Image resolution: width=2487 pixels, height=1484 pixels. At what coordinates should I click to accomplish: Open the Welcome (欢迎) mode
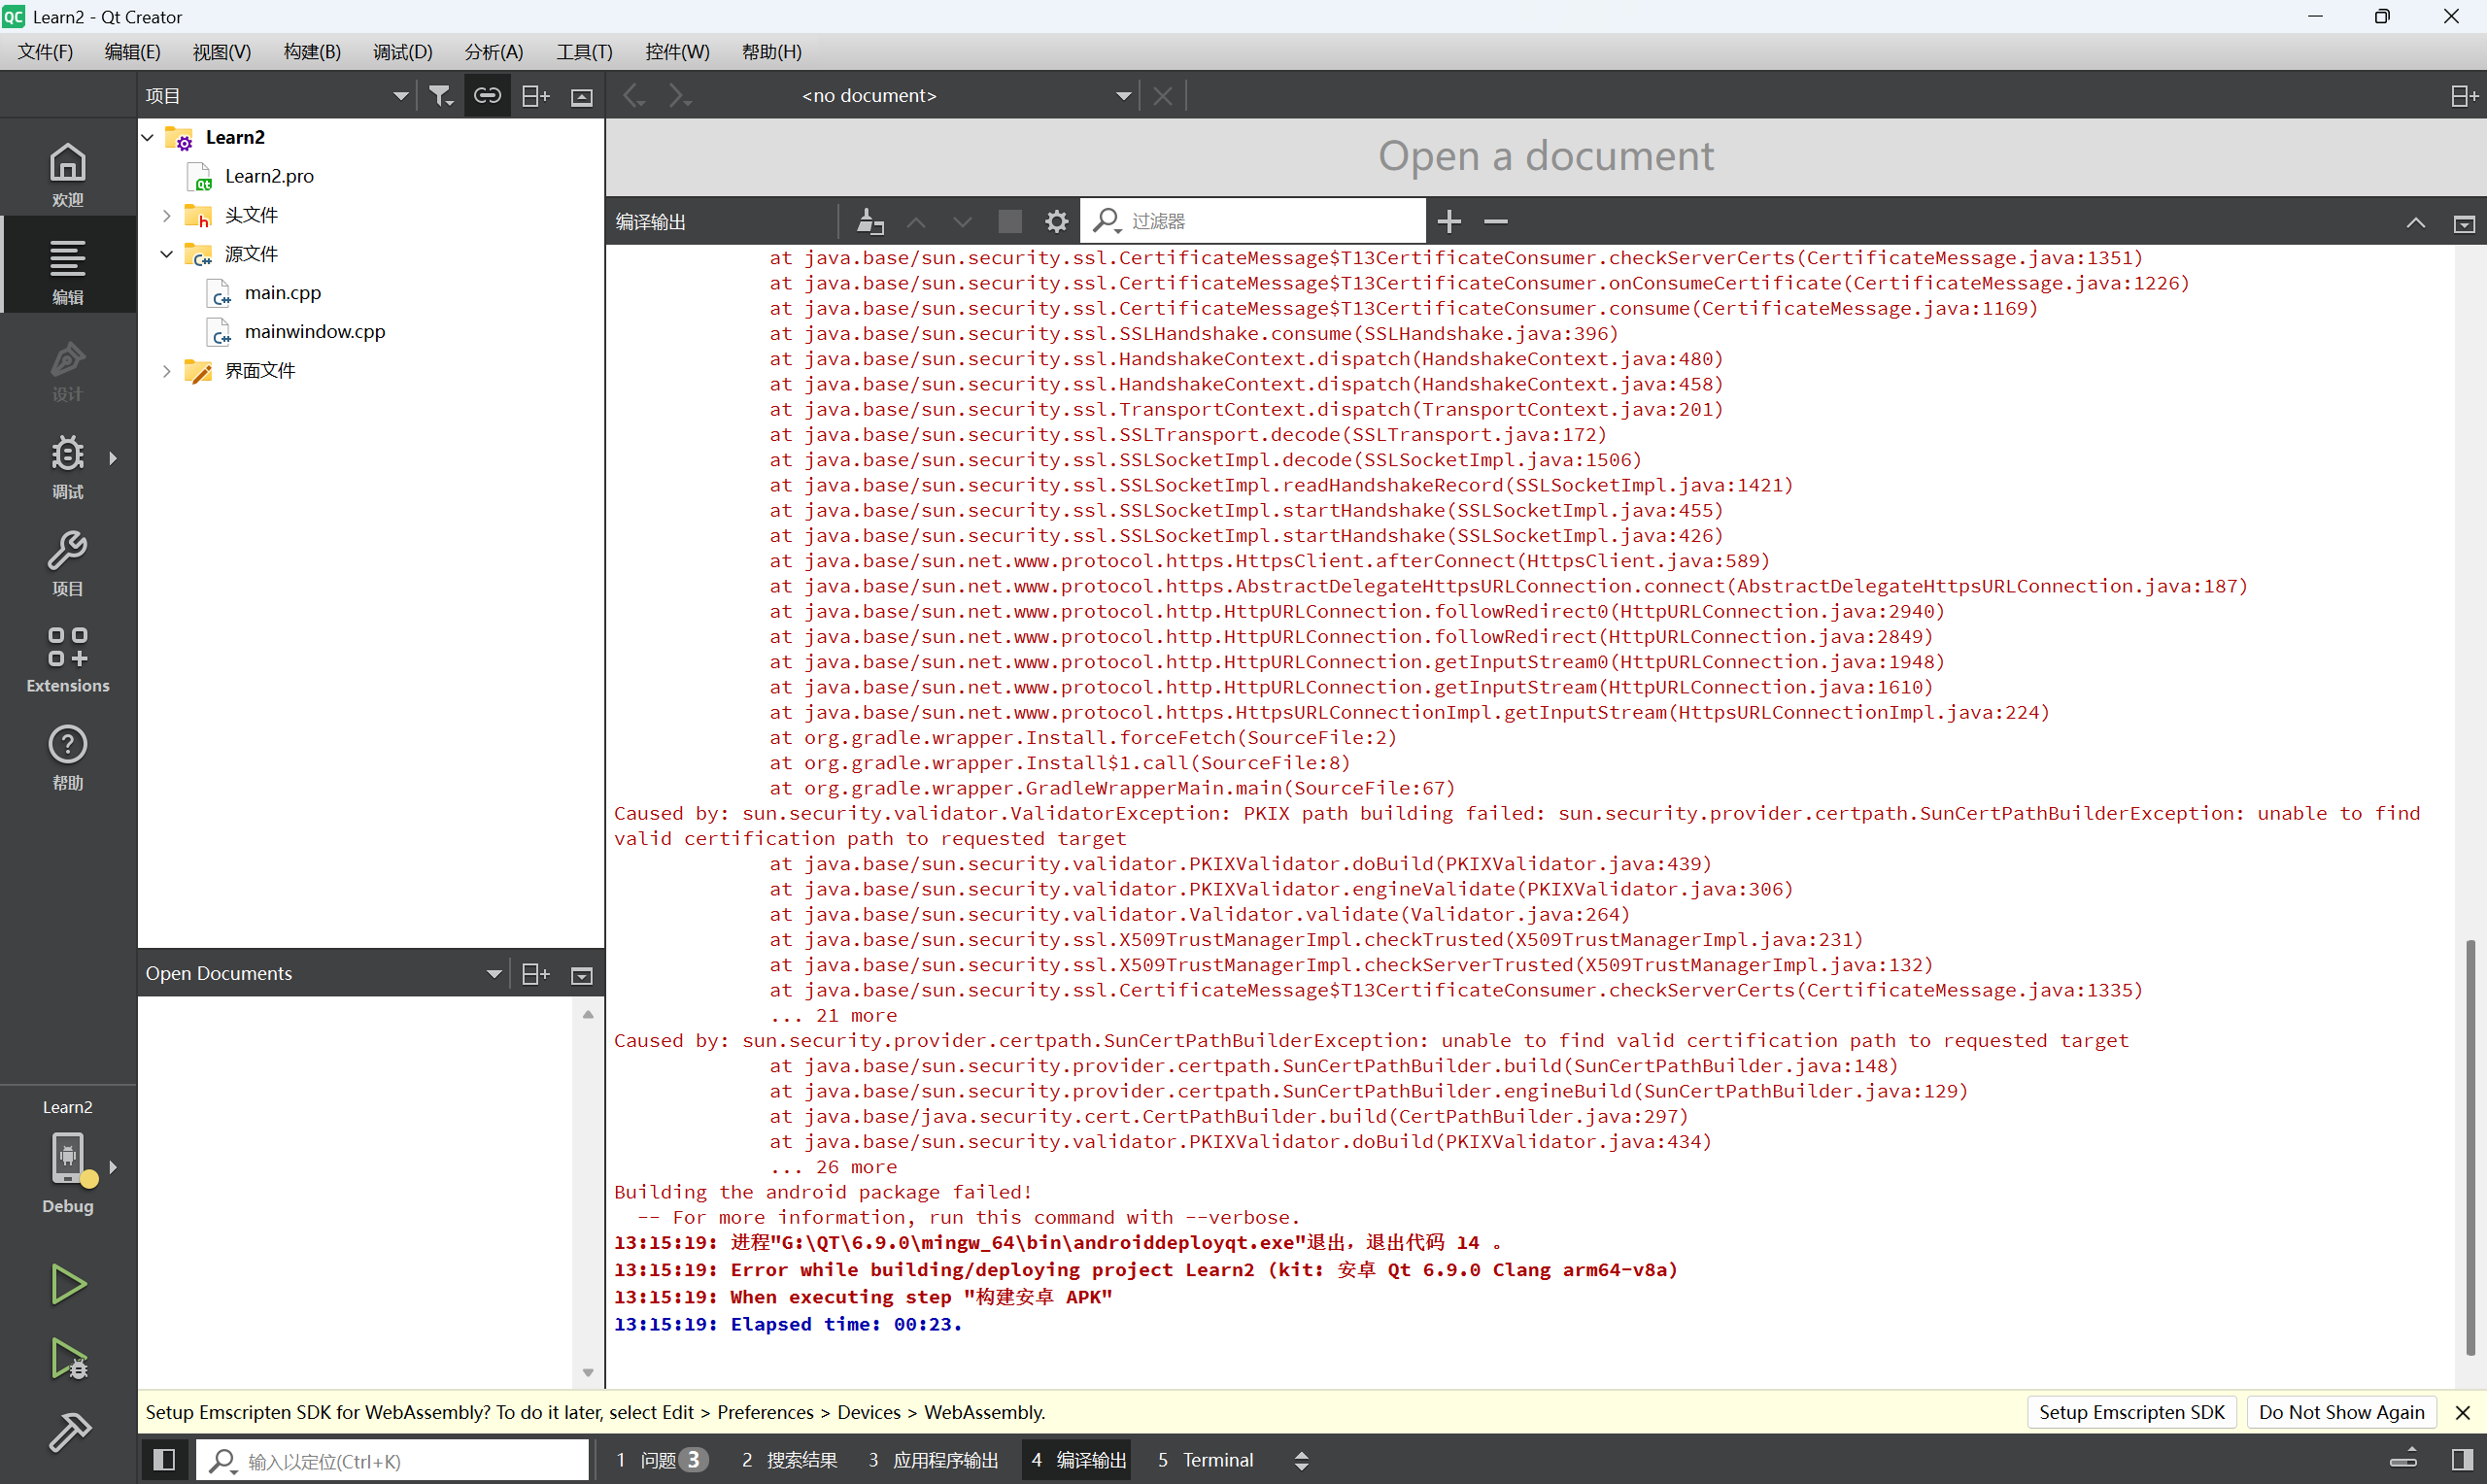[67, 173]
